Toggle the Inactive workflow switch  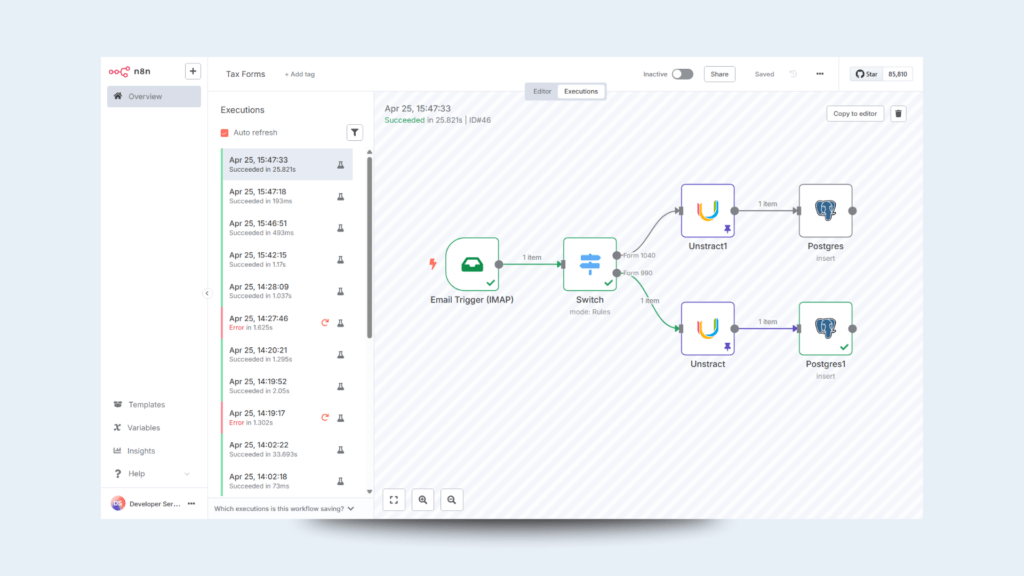(682, 74)
